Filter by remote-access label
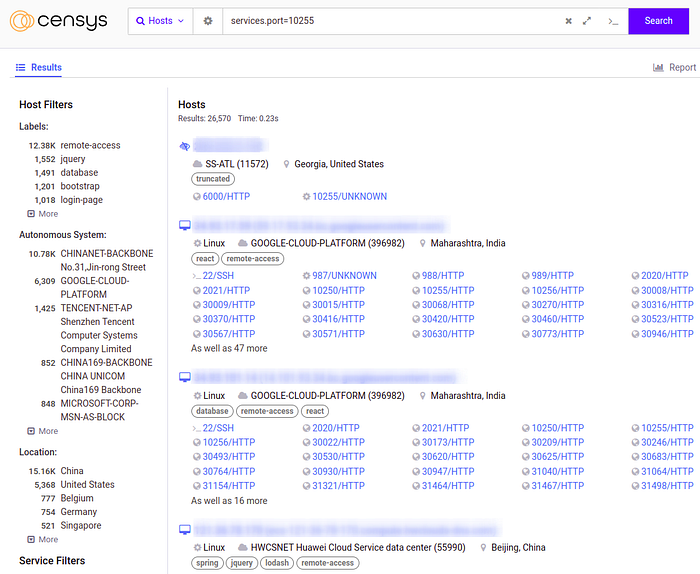 90,146
